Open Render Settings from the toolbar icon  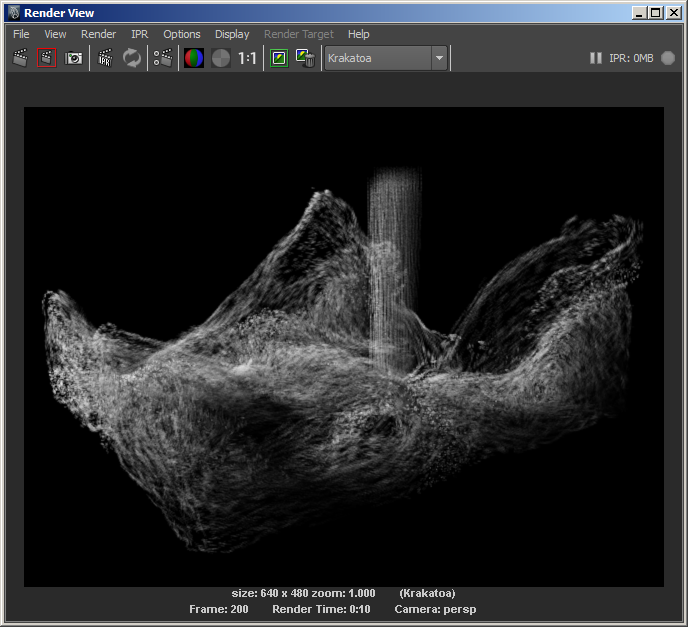pos(162,58)
